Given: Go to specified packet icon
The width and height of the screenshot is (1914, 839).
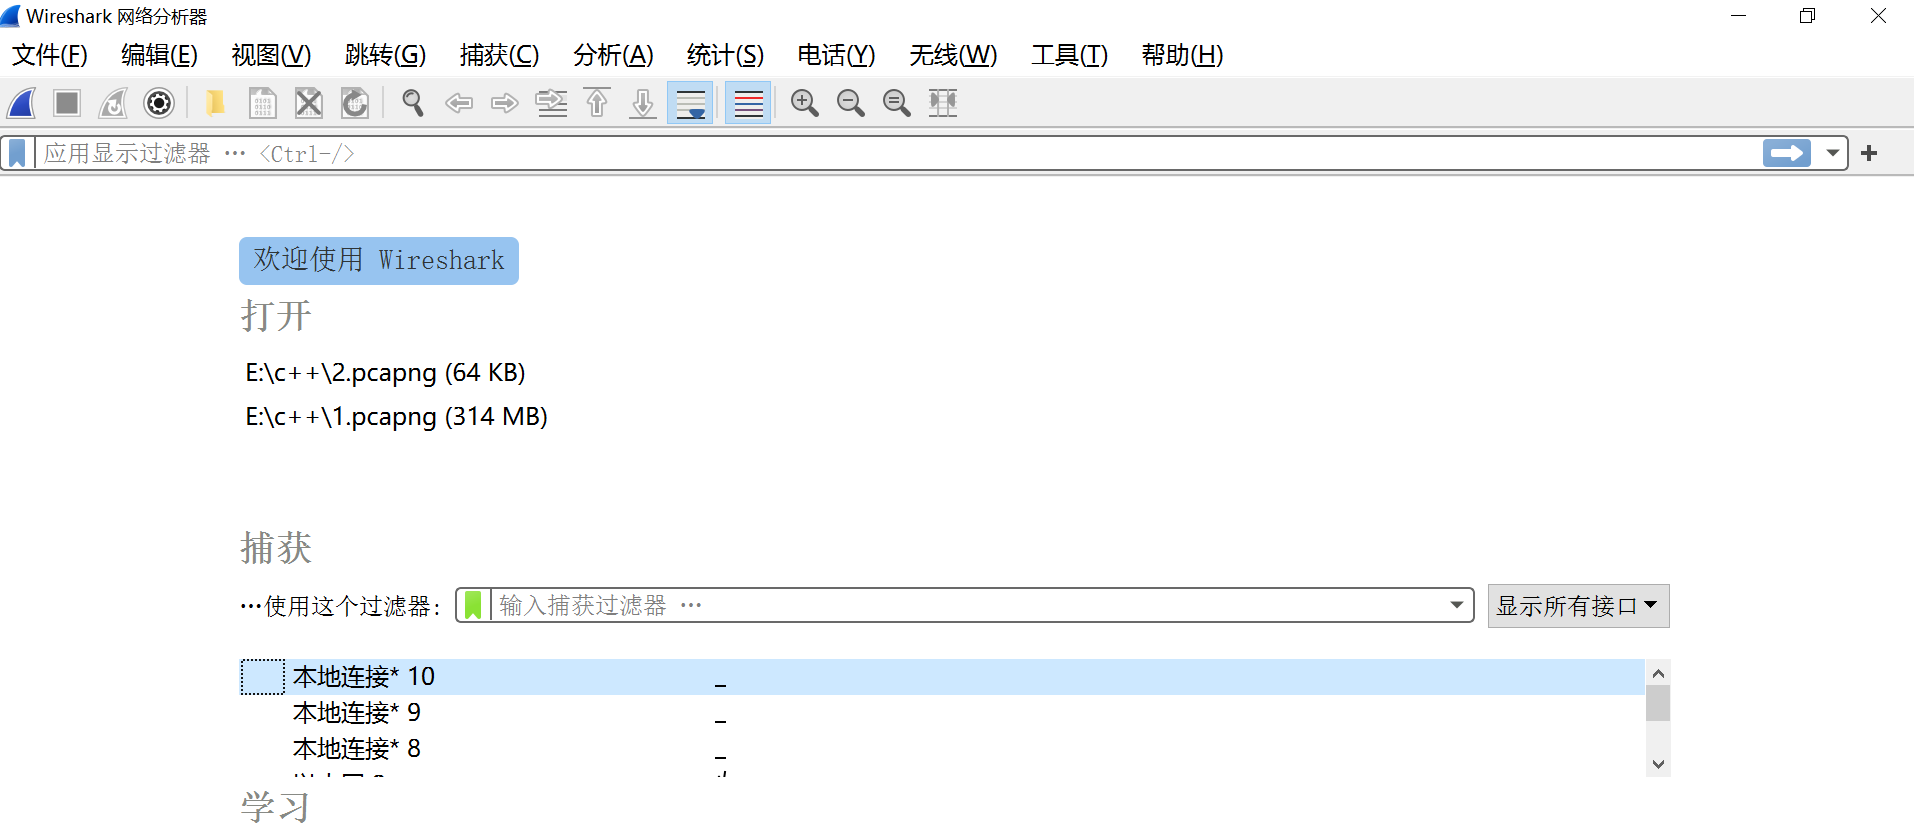Looking at the screenshot, I should pos(551,103).
